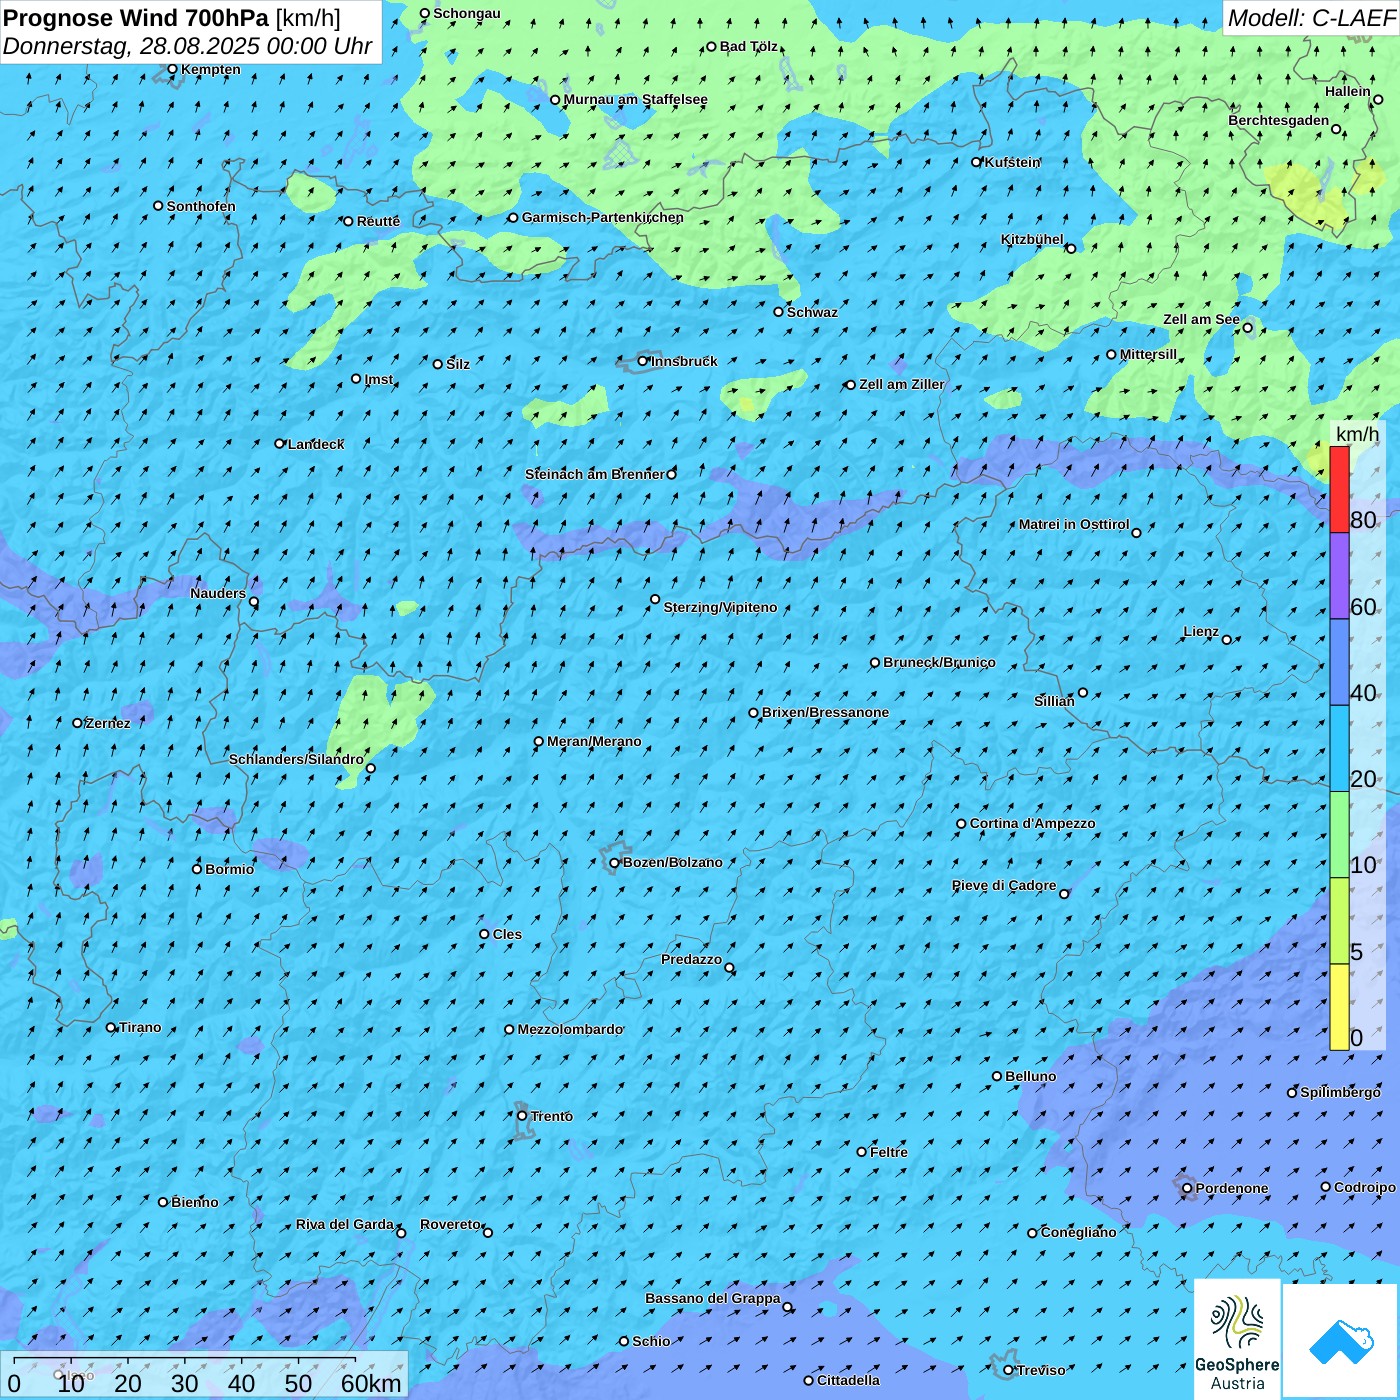Click the Cittadella label
Viewport: 1400px width, 1400px height.
(x=848, y=1380)
